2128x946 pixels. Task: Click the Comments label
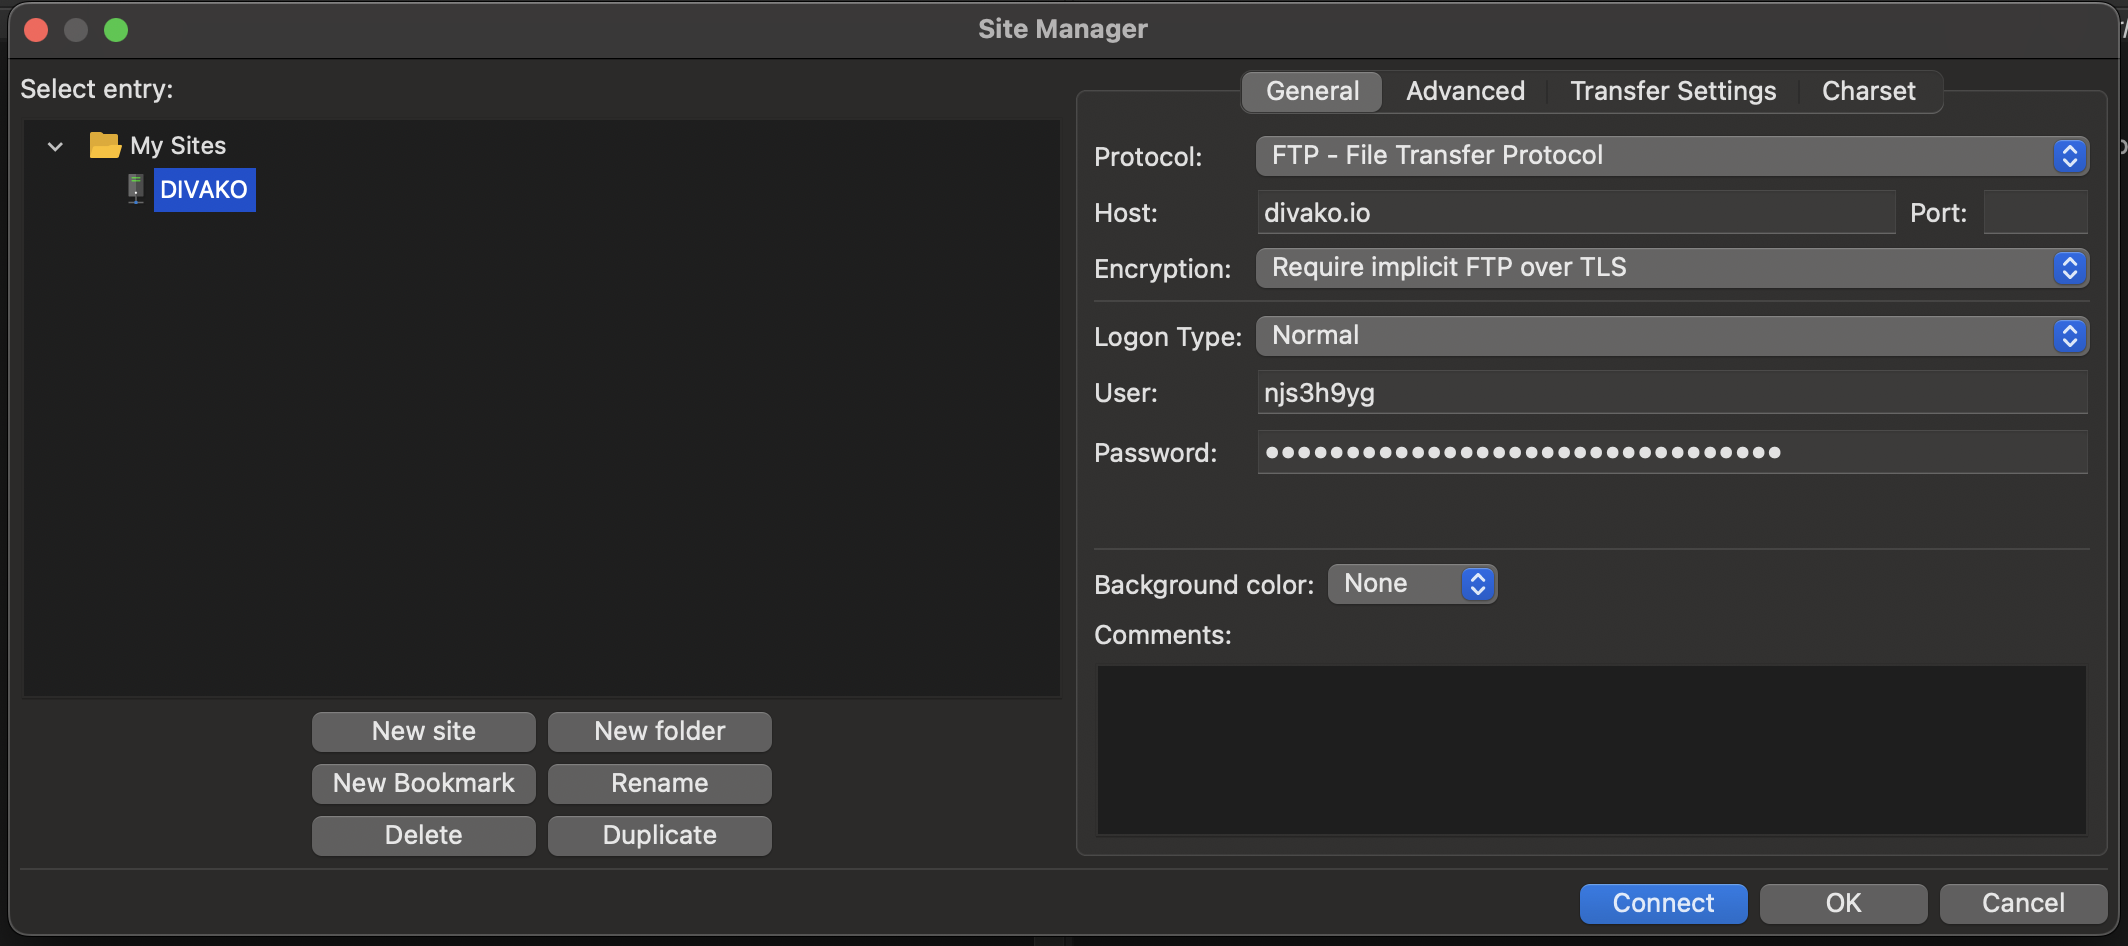pyautogui.click(x=1163, y=635)
